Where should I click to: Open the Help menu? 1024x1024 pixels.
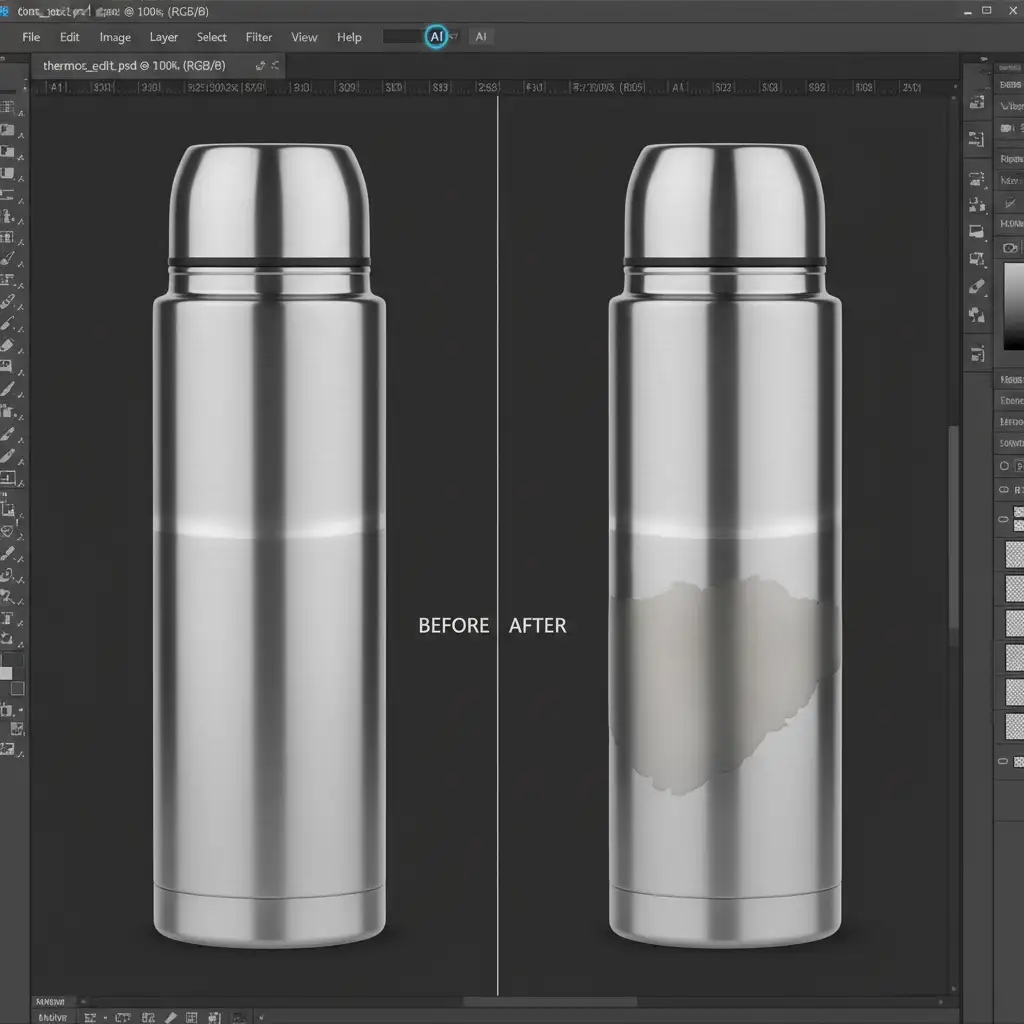349,37
